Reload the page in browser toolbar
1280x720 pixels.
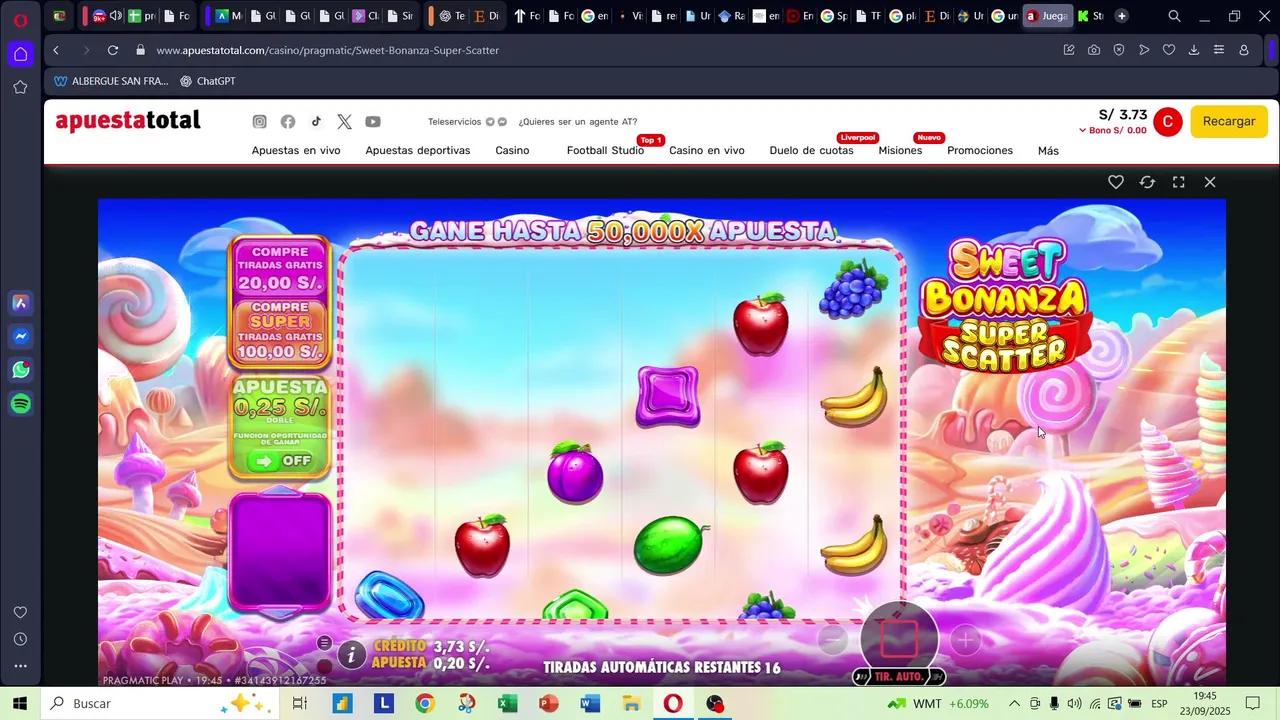113,50
